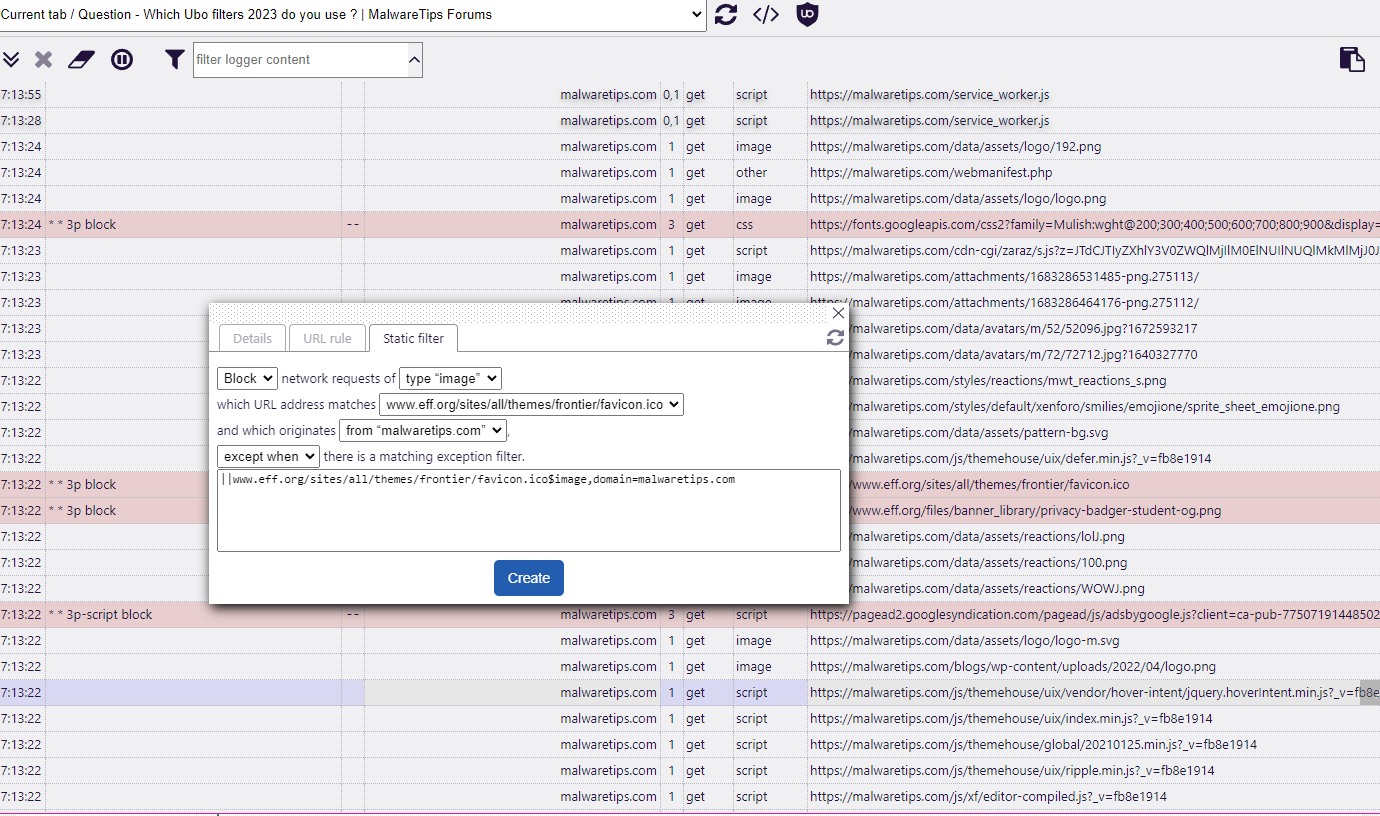The width and height of the screenshot is (1380, 816).
Task: Click inside the static filter text area
Action: click(529, 510)
